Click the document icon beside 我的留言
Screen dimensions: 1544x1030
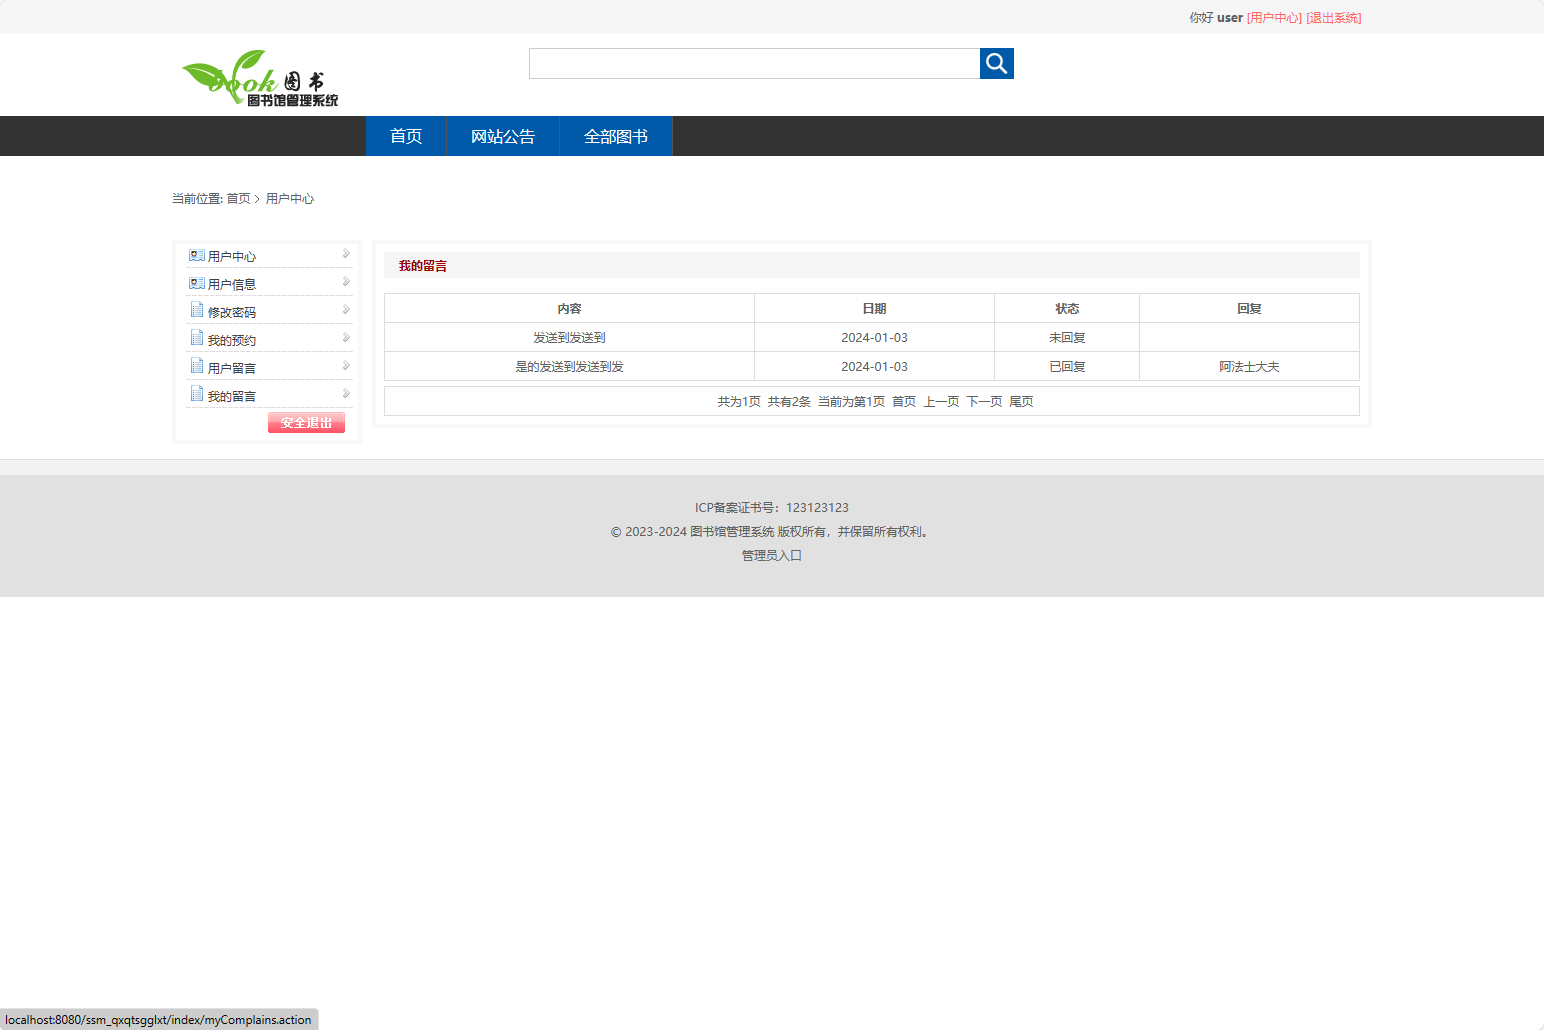coord(197,394)
